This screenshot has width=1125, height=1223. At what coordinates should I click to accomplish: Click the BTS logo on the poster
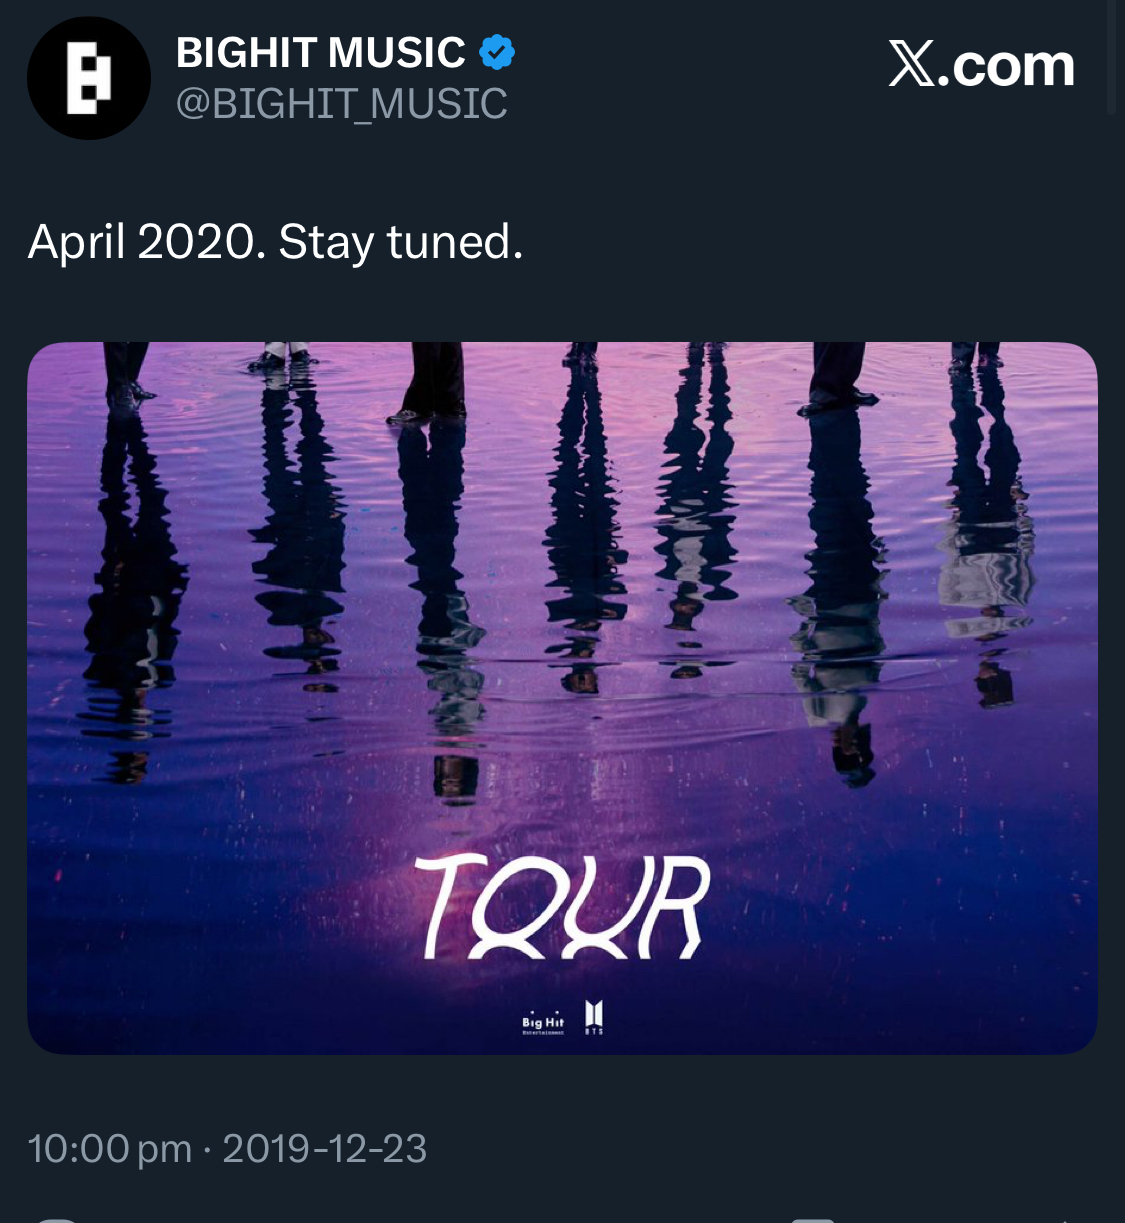point(594,1016)
